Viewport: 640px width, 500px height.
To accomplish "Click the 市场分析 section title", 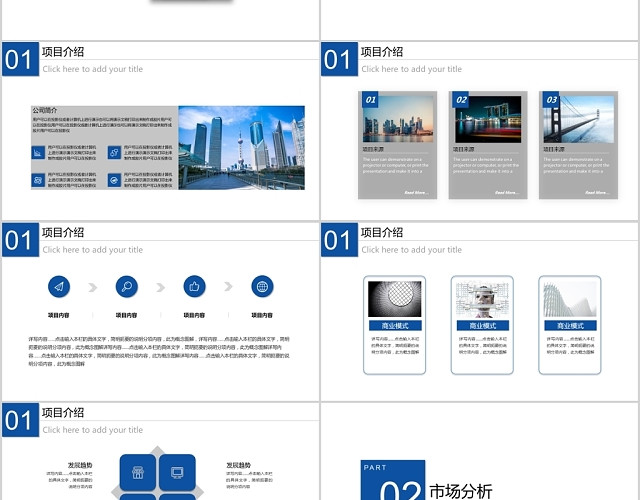I will click(x=461, y=491).
